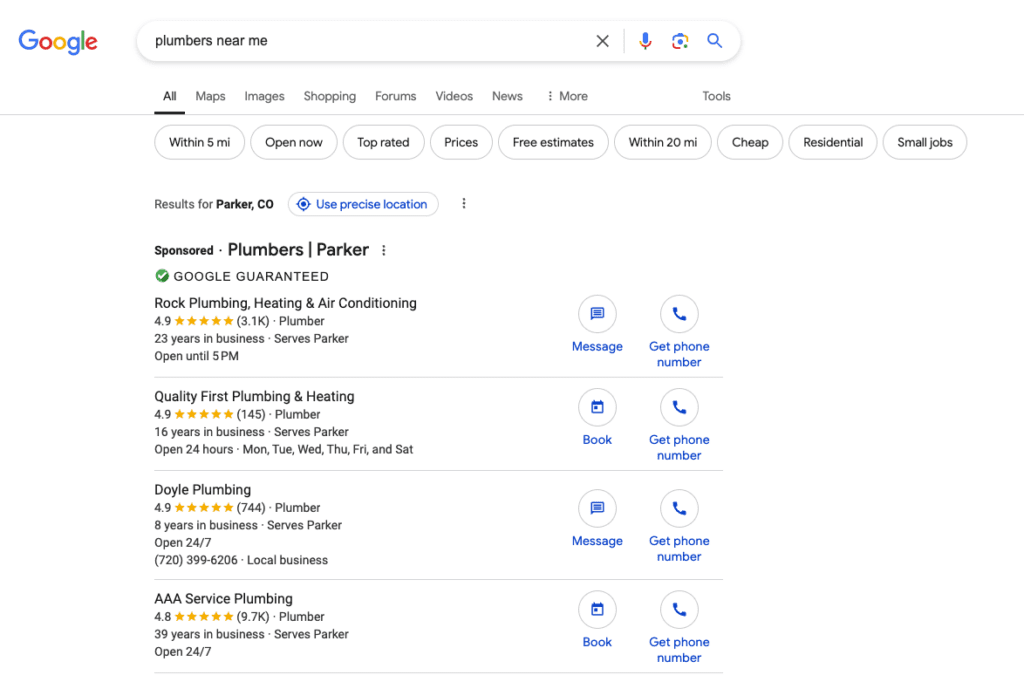Apply the Open now filter chip
Image resolution: width=1024 pixels, height=675 pixels.
click(294, 142)
